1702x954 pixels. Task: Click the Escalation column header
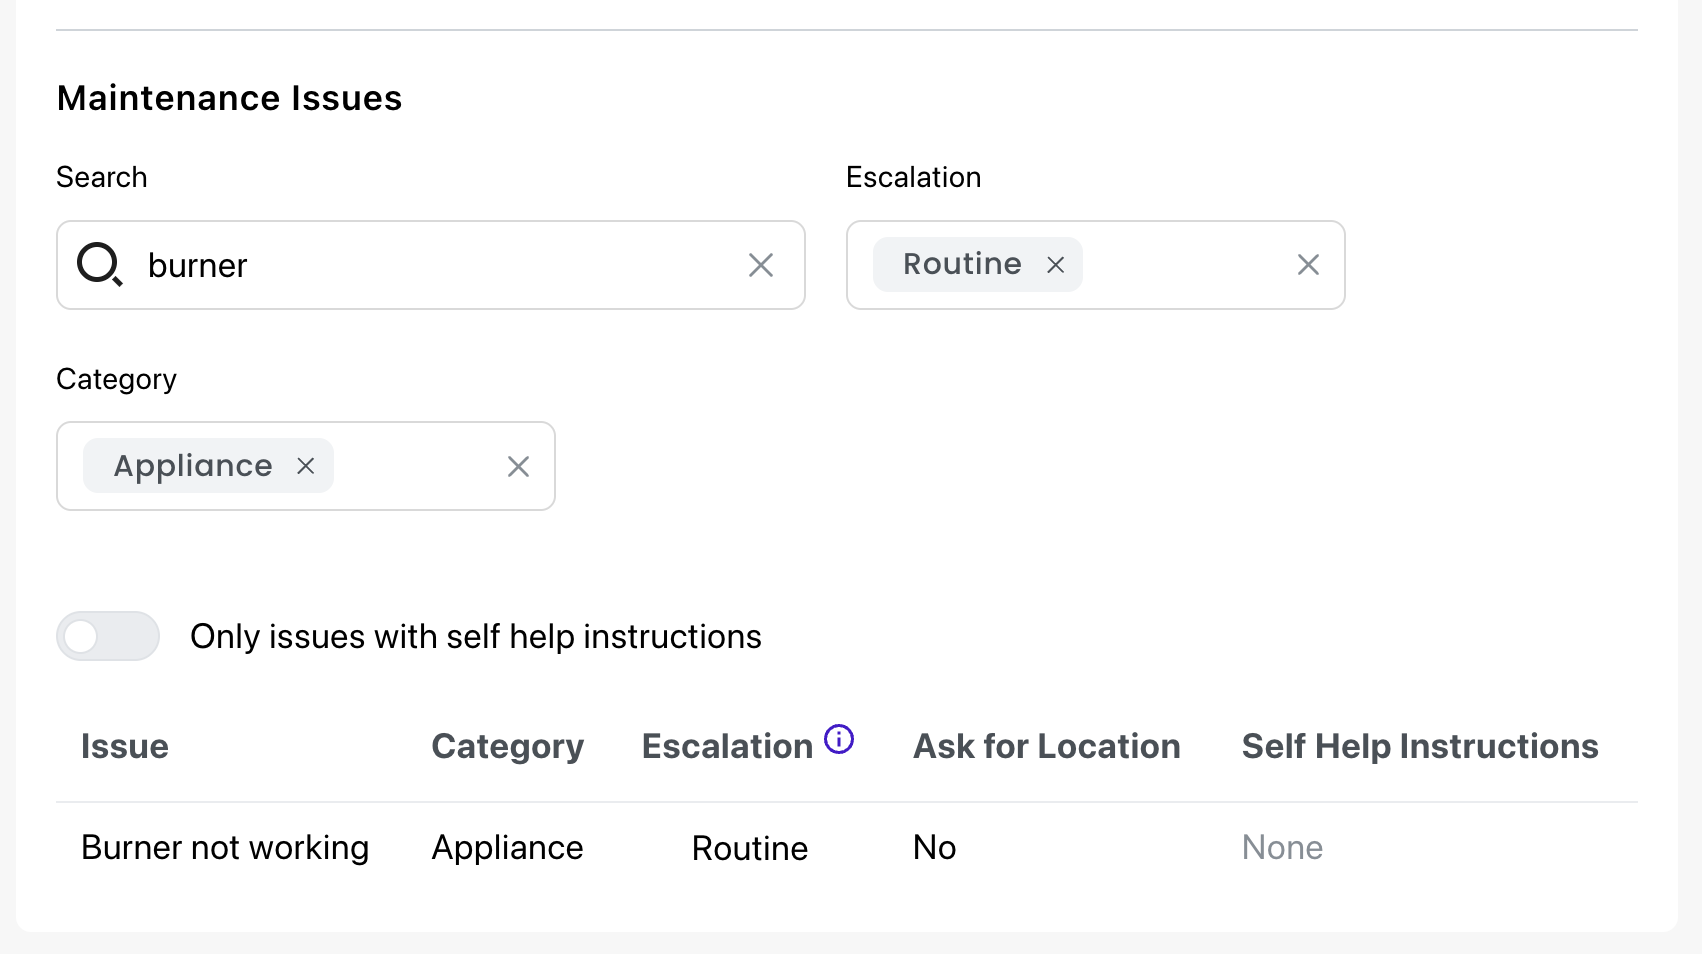click(x=728, y=747)
